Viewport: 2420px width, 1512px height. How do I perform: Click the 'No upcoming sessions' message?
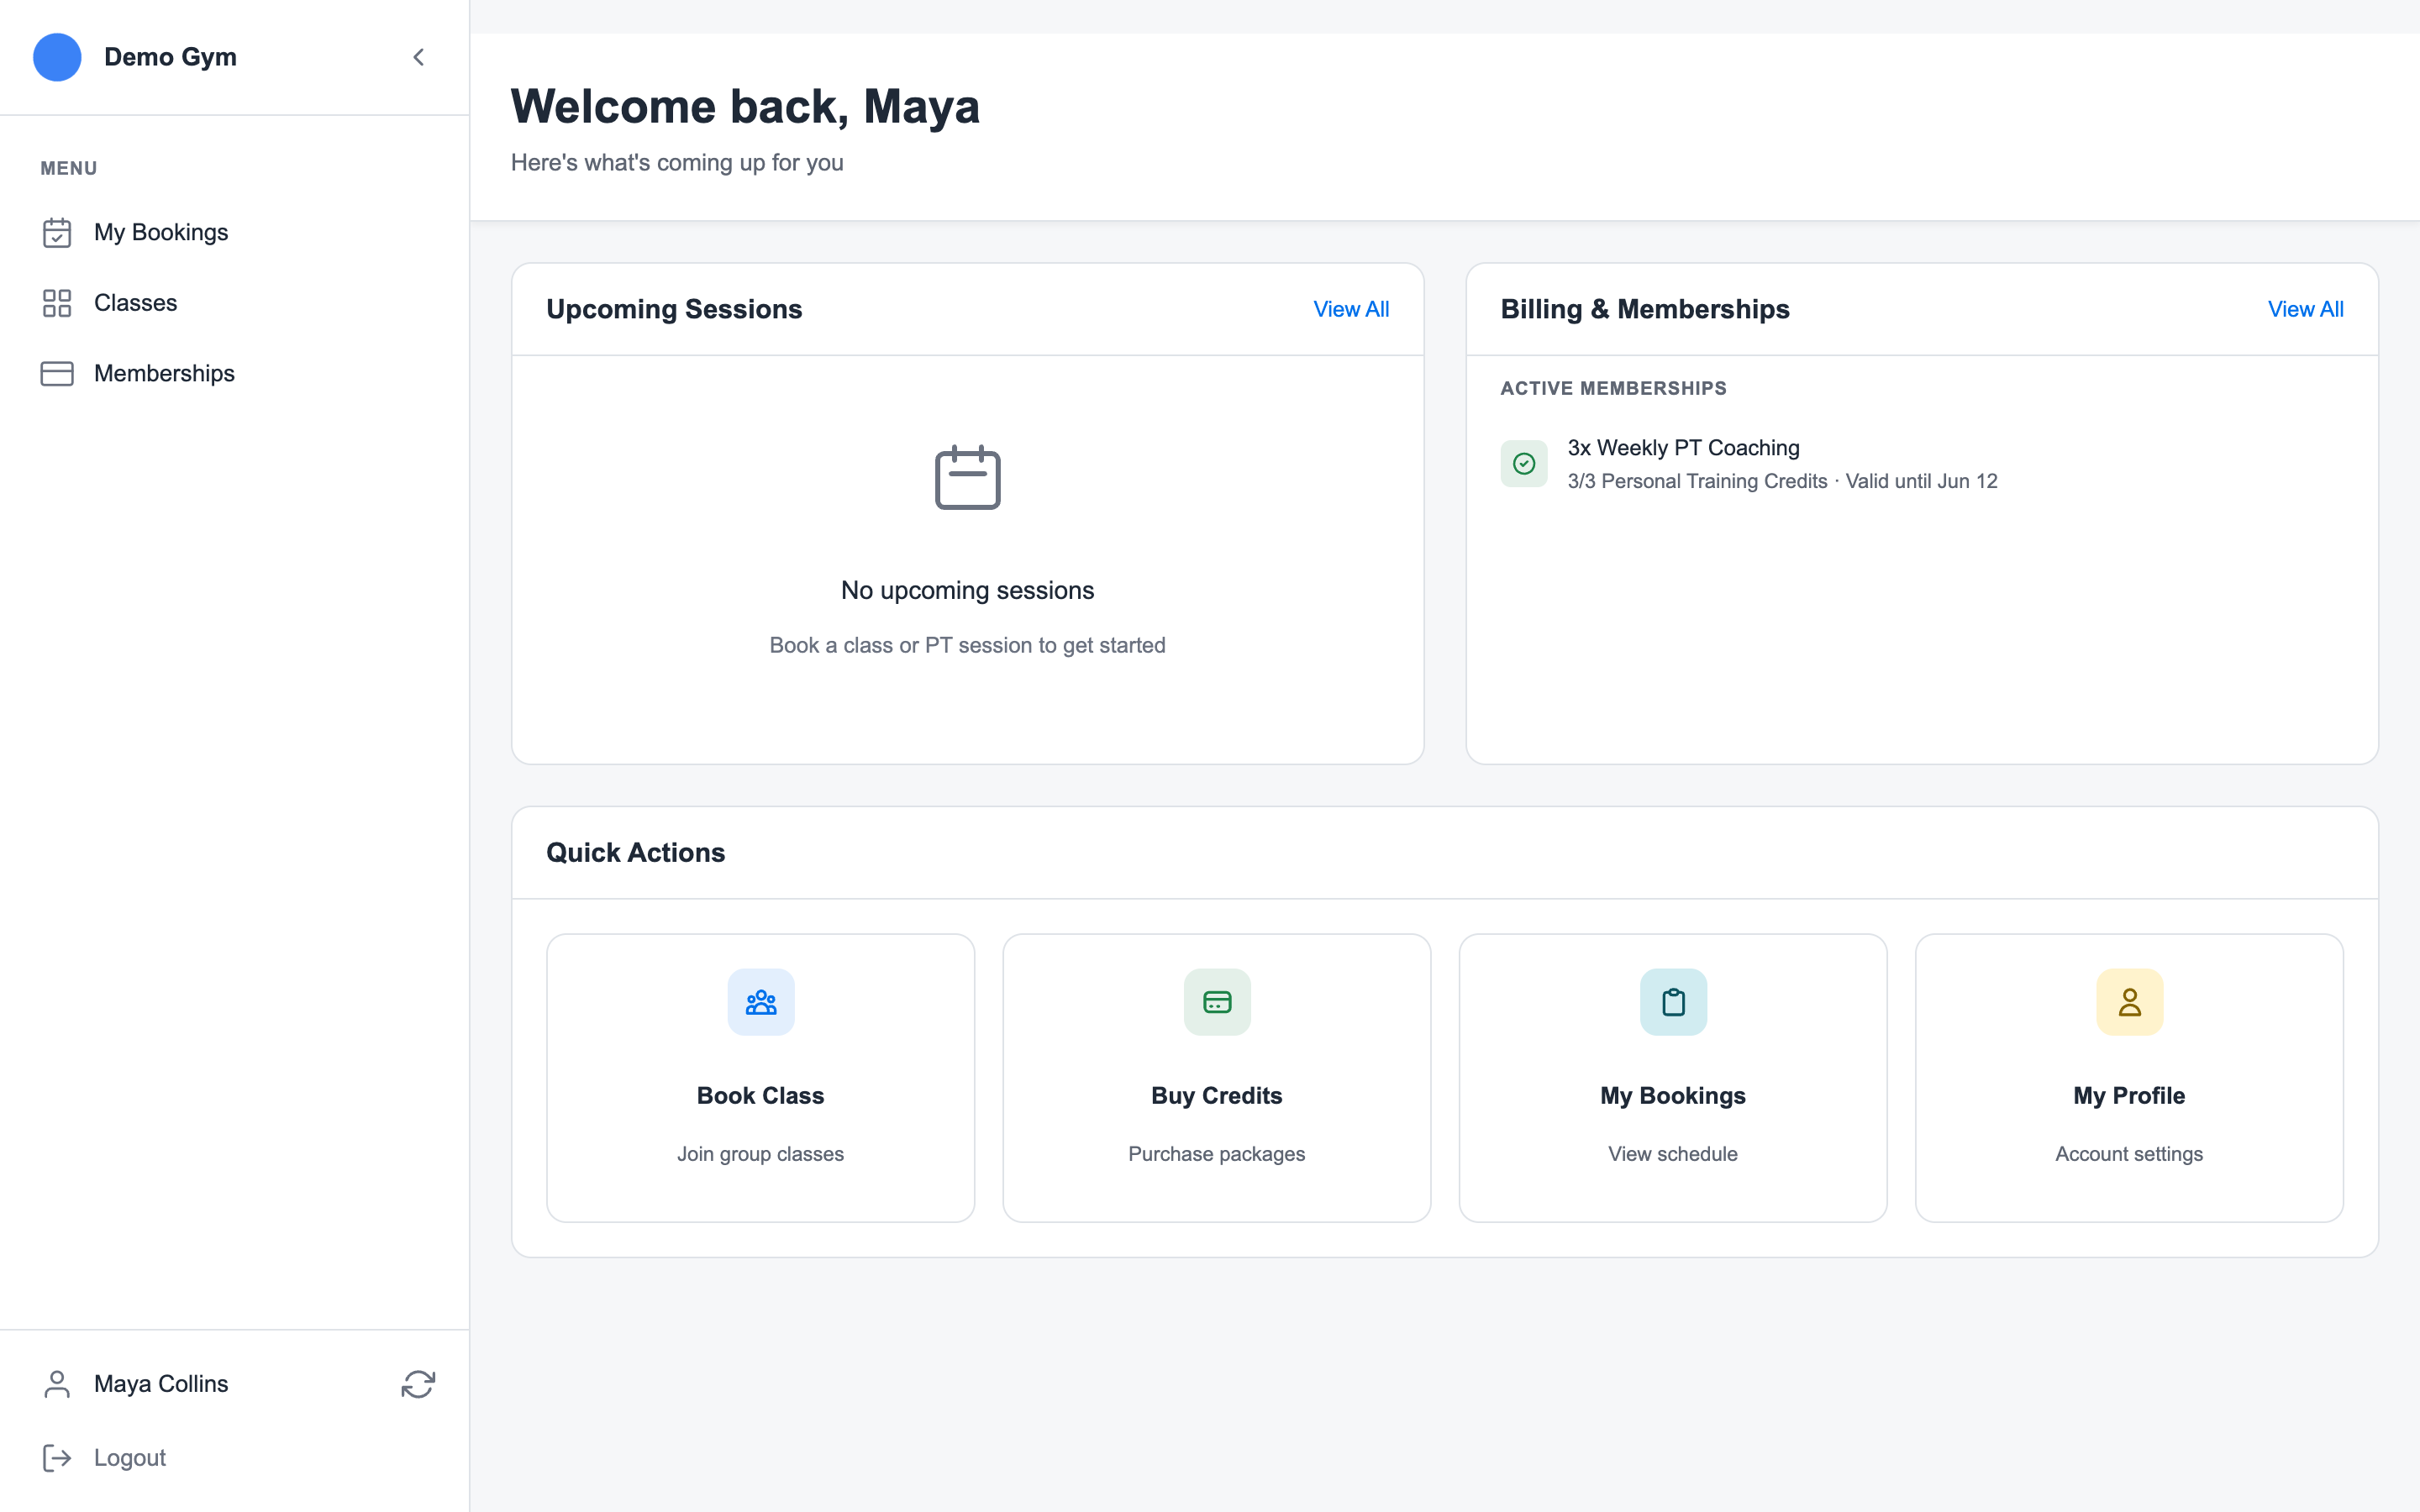[x=967, y=590]
